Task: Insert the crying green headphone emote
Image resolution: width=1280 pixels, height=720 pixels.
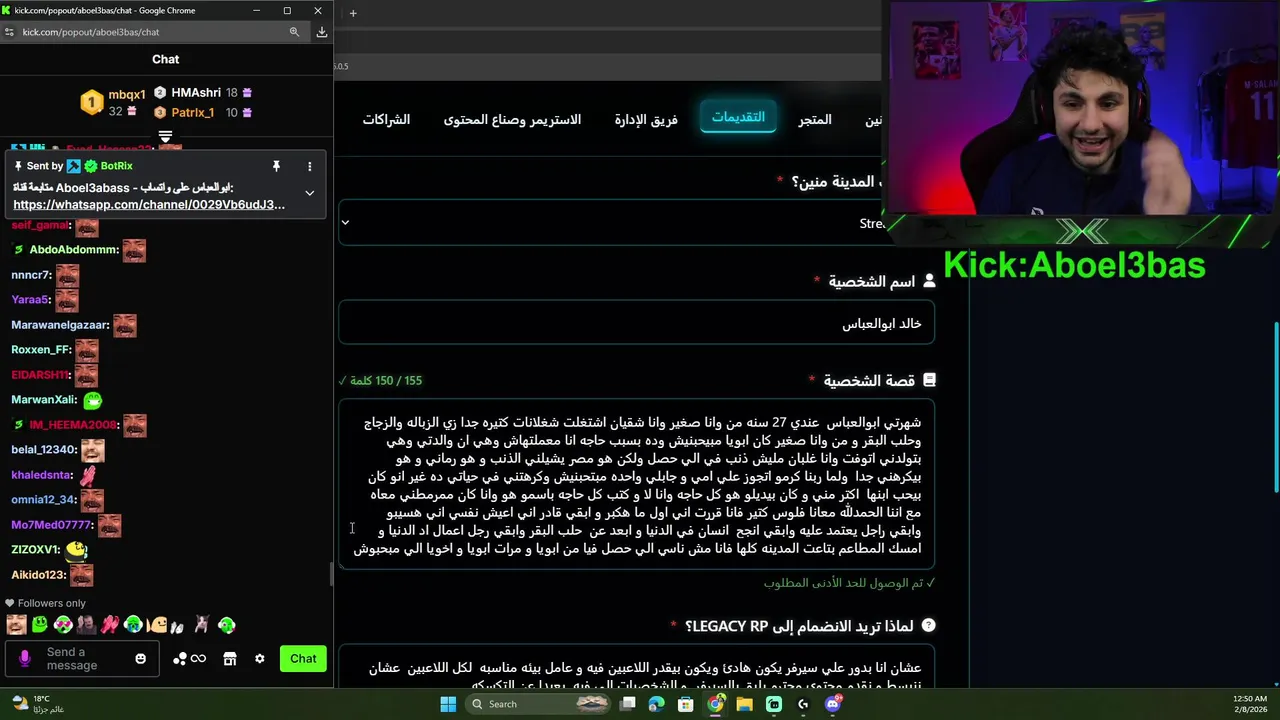Action: point(133,626)
